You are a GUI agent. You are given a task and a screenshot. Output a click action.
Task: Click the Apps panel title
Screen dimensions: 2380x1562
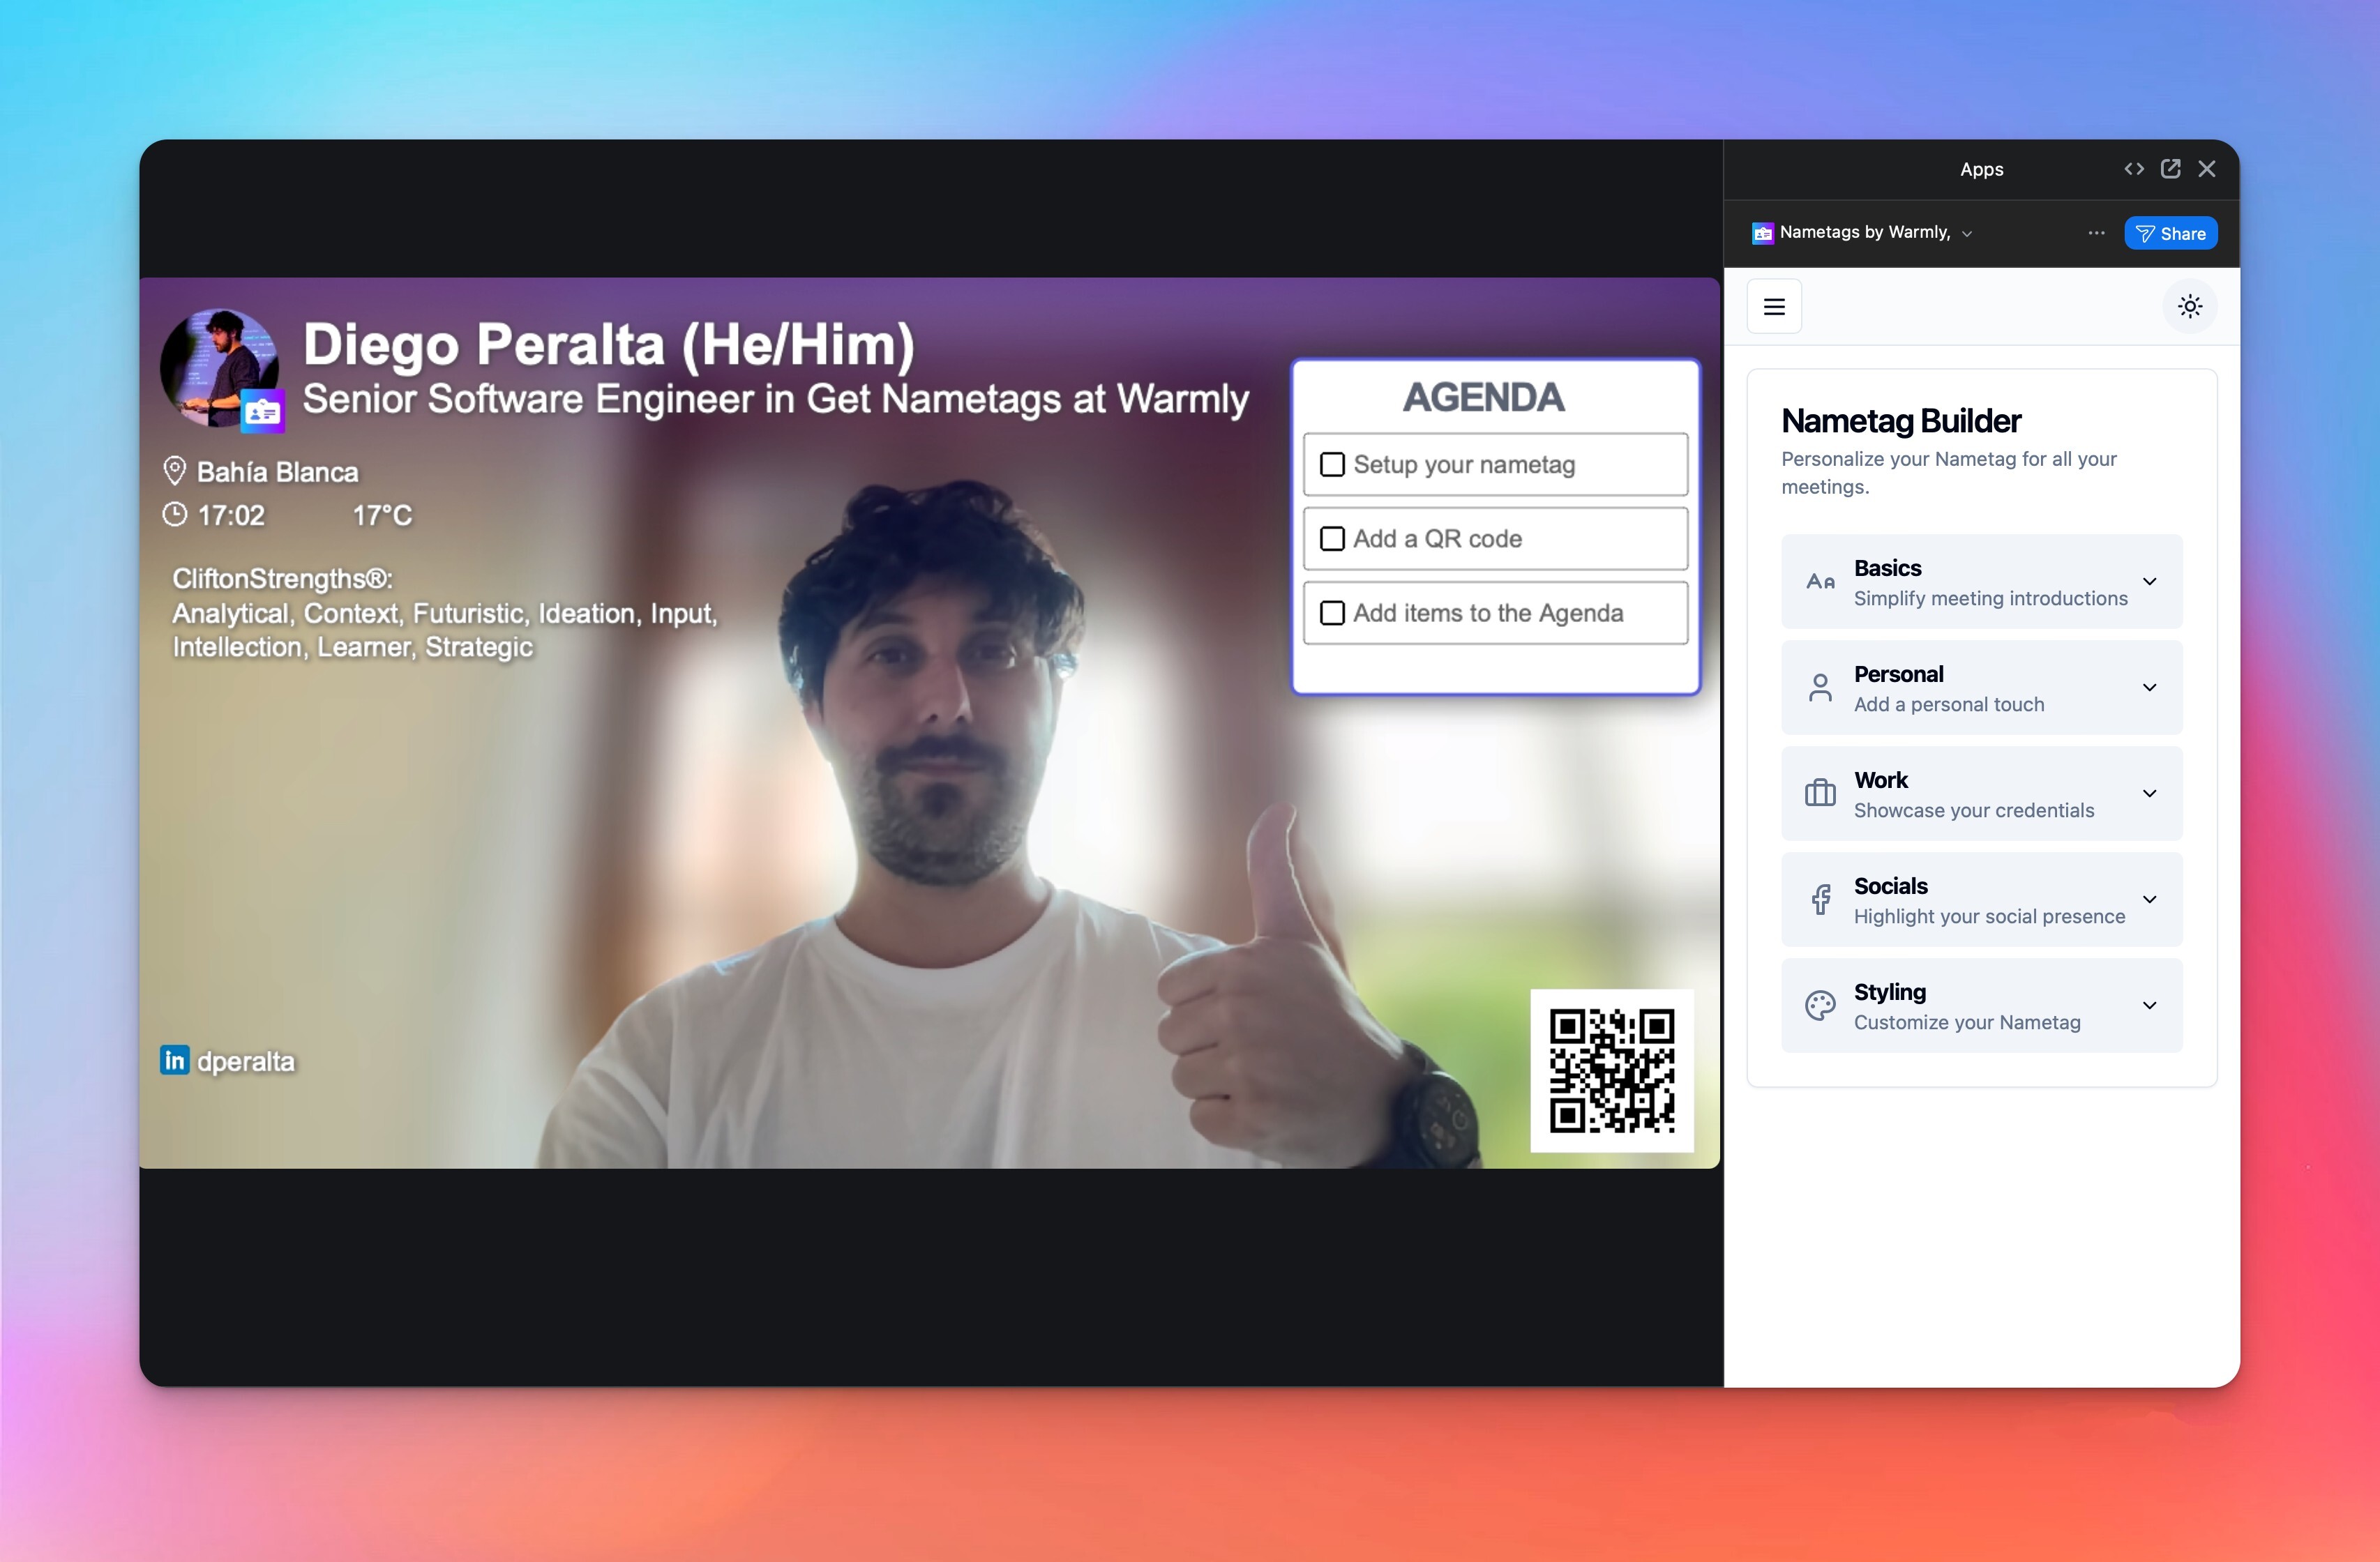point(1981,169)
